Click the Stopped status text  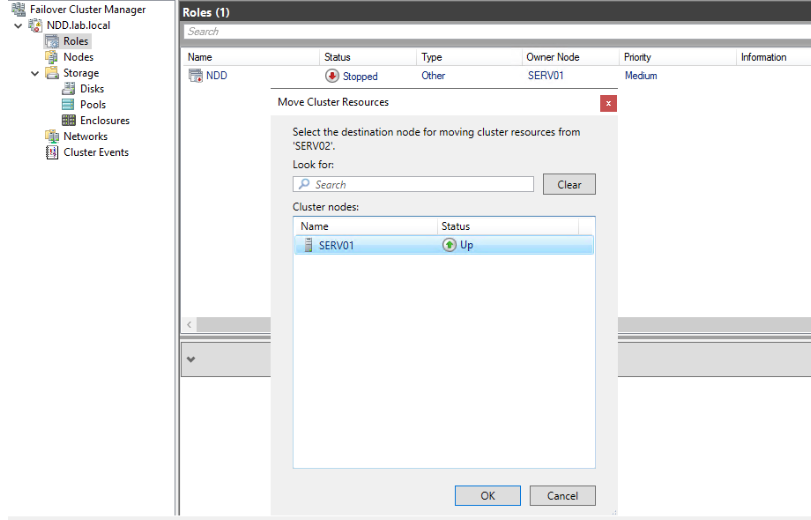coord(360,76)
